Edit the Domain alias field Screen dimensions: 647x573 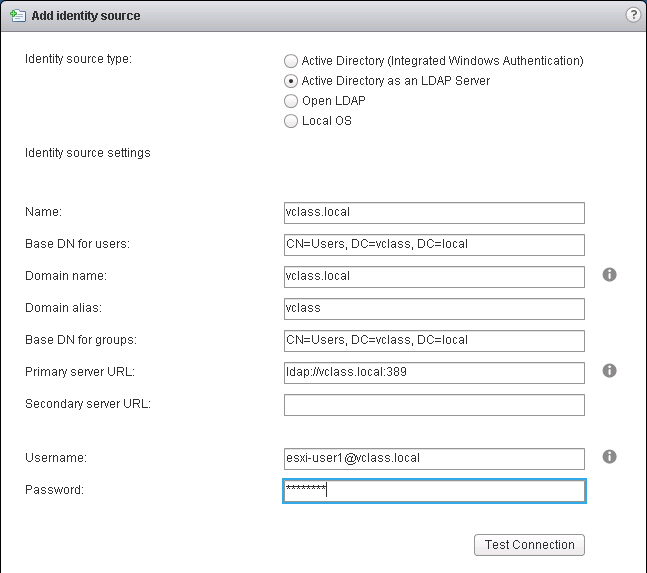[434, 309]
